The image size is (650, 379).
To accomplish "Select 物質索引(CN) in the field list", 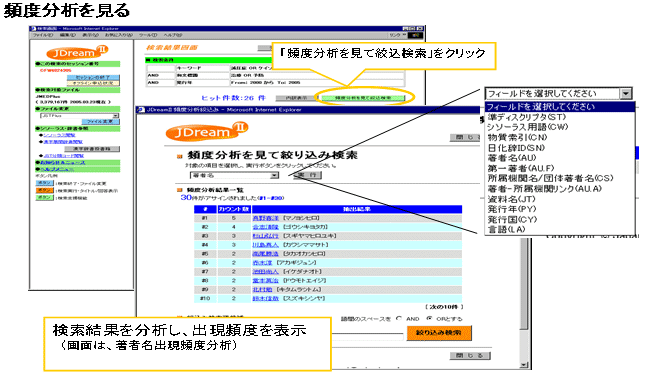I will 517,137.
